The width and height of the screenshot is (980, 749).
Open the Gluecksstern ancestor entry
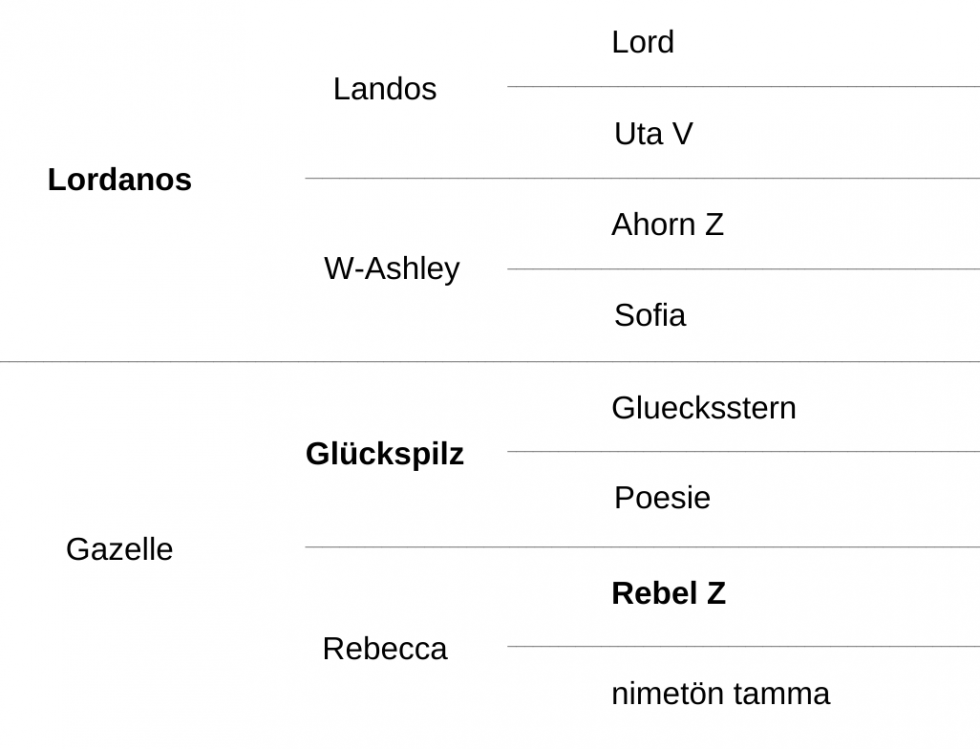pos(704,408)
